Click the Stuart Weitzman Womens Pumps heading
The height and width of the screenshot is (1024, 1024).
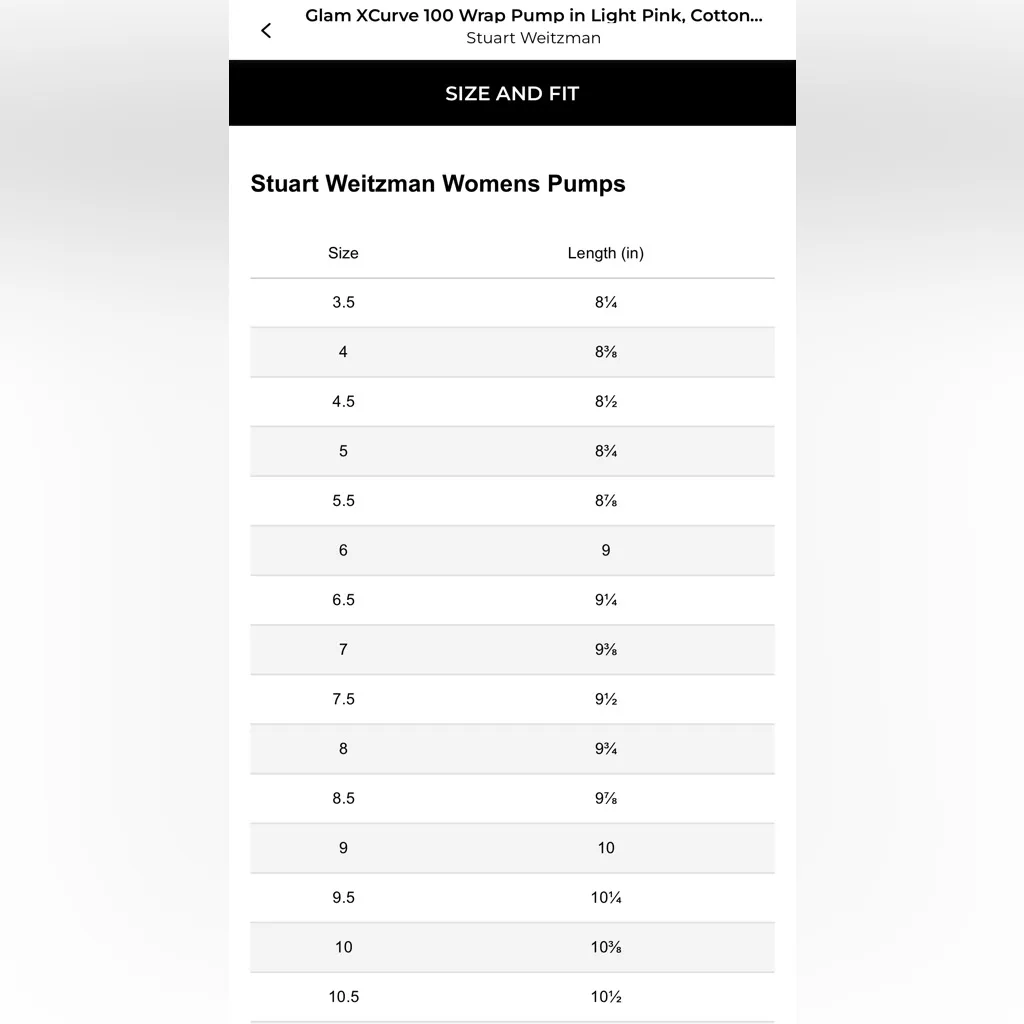pos(438,184)
